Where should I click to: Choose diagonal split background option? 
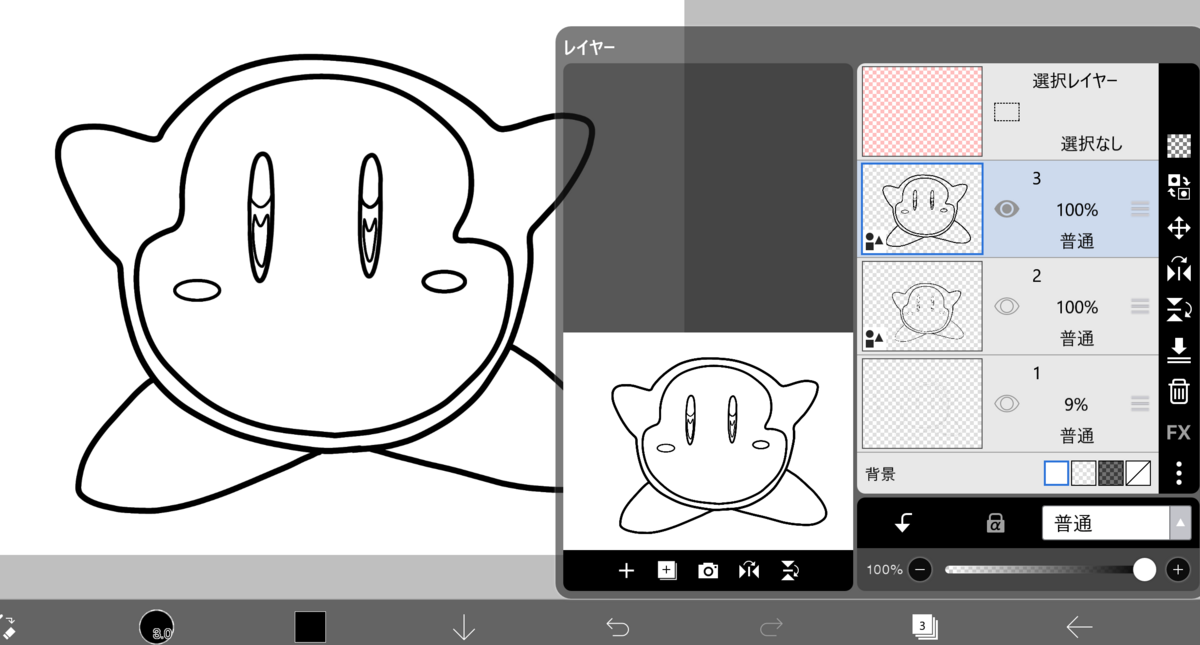(1139, 473)
